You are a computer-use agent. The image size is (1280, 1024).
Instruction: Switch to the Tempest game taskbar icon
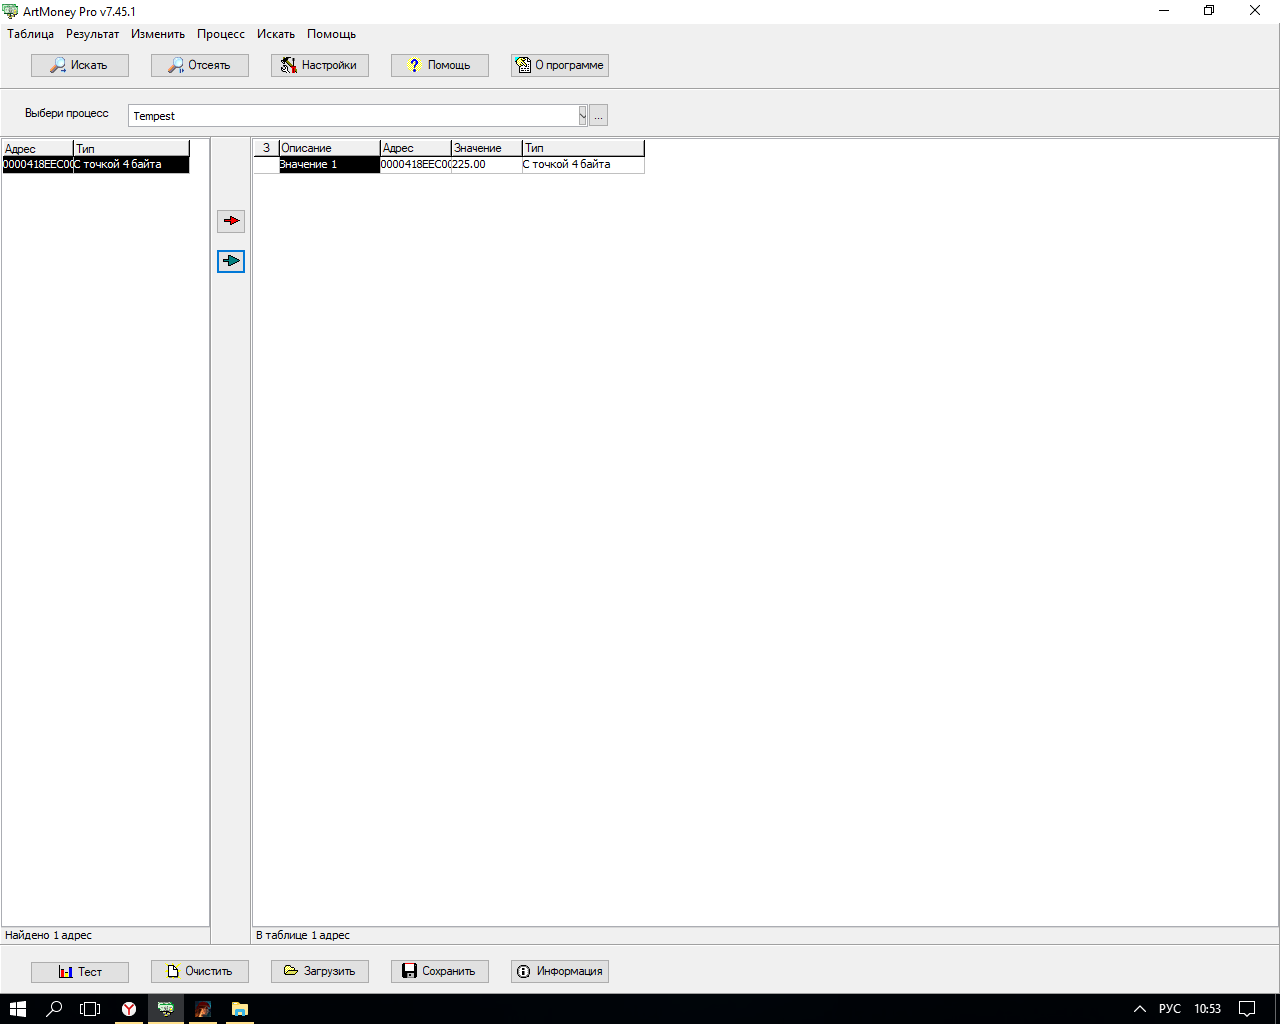pyautogui.click(x=203, y=1009)
